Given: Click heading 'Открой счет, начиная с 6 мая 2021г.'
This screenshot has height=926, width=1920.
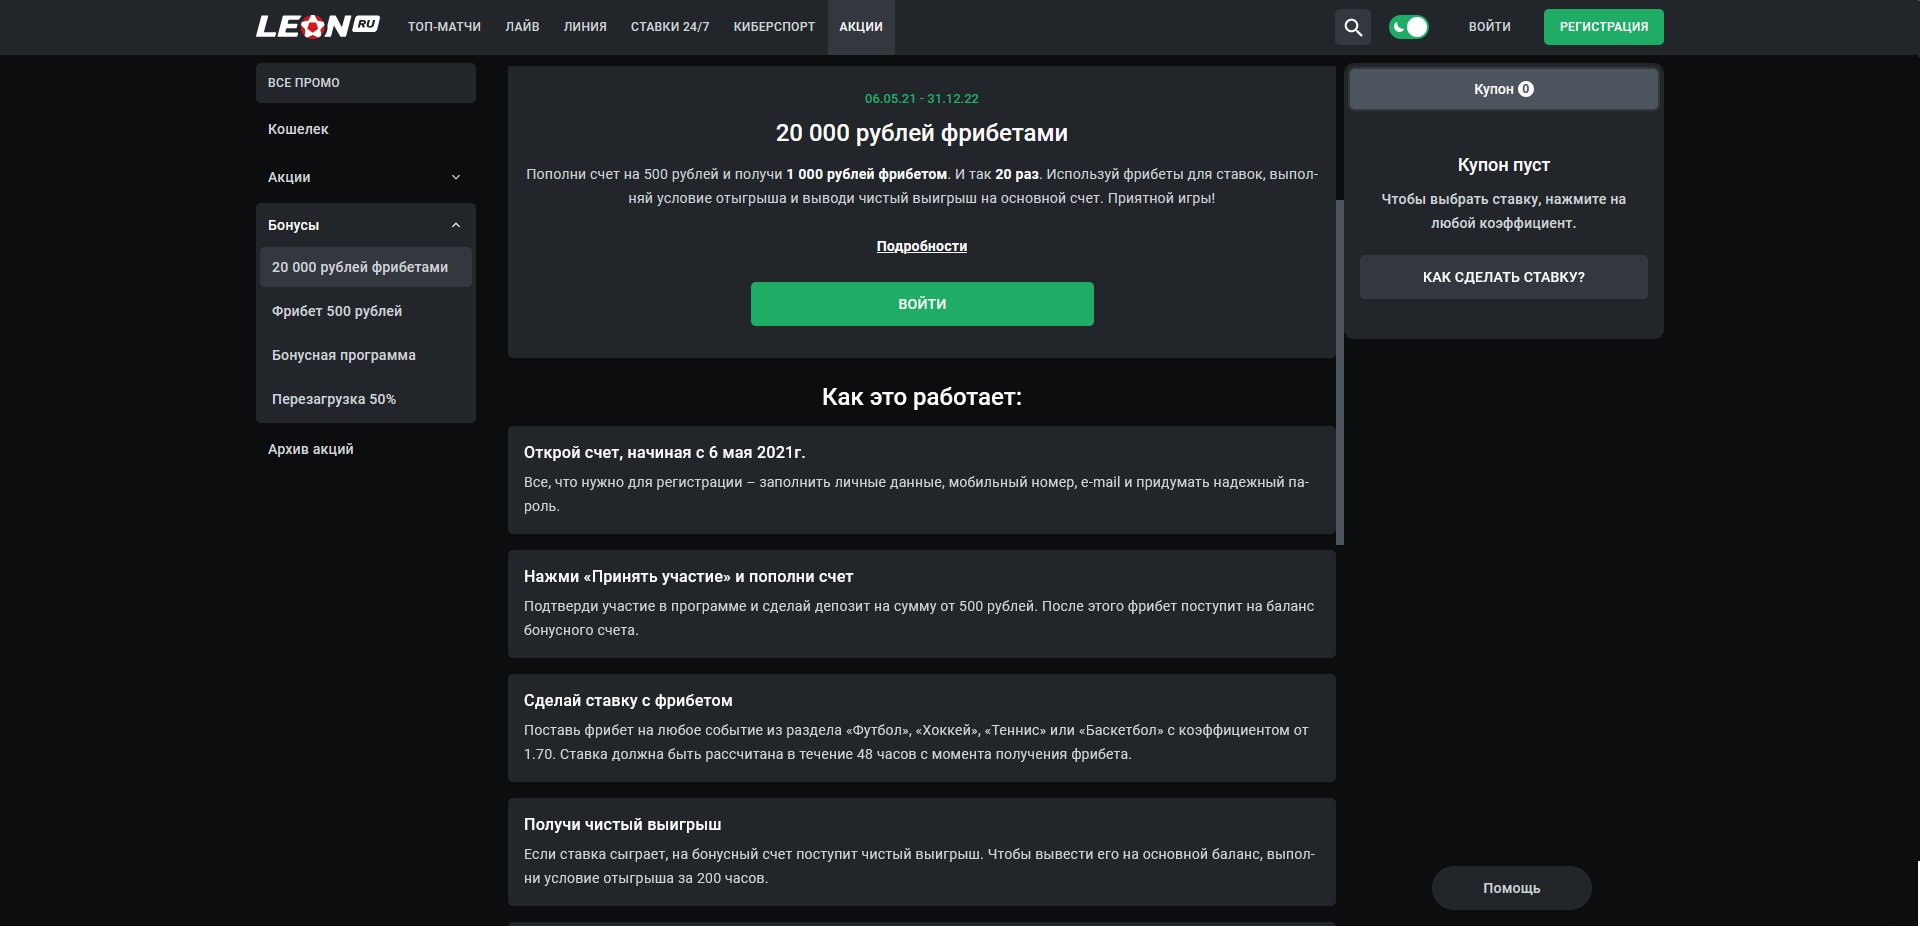Looking at the screenshot, I should [665, 453].
